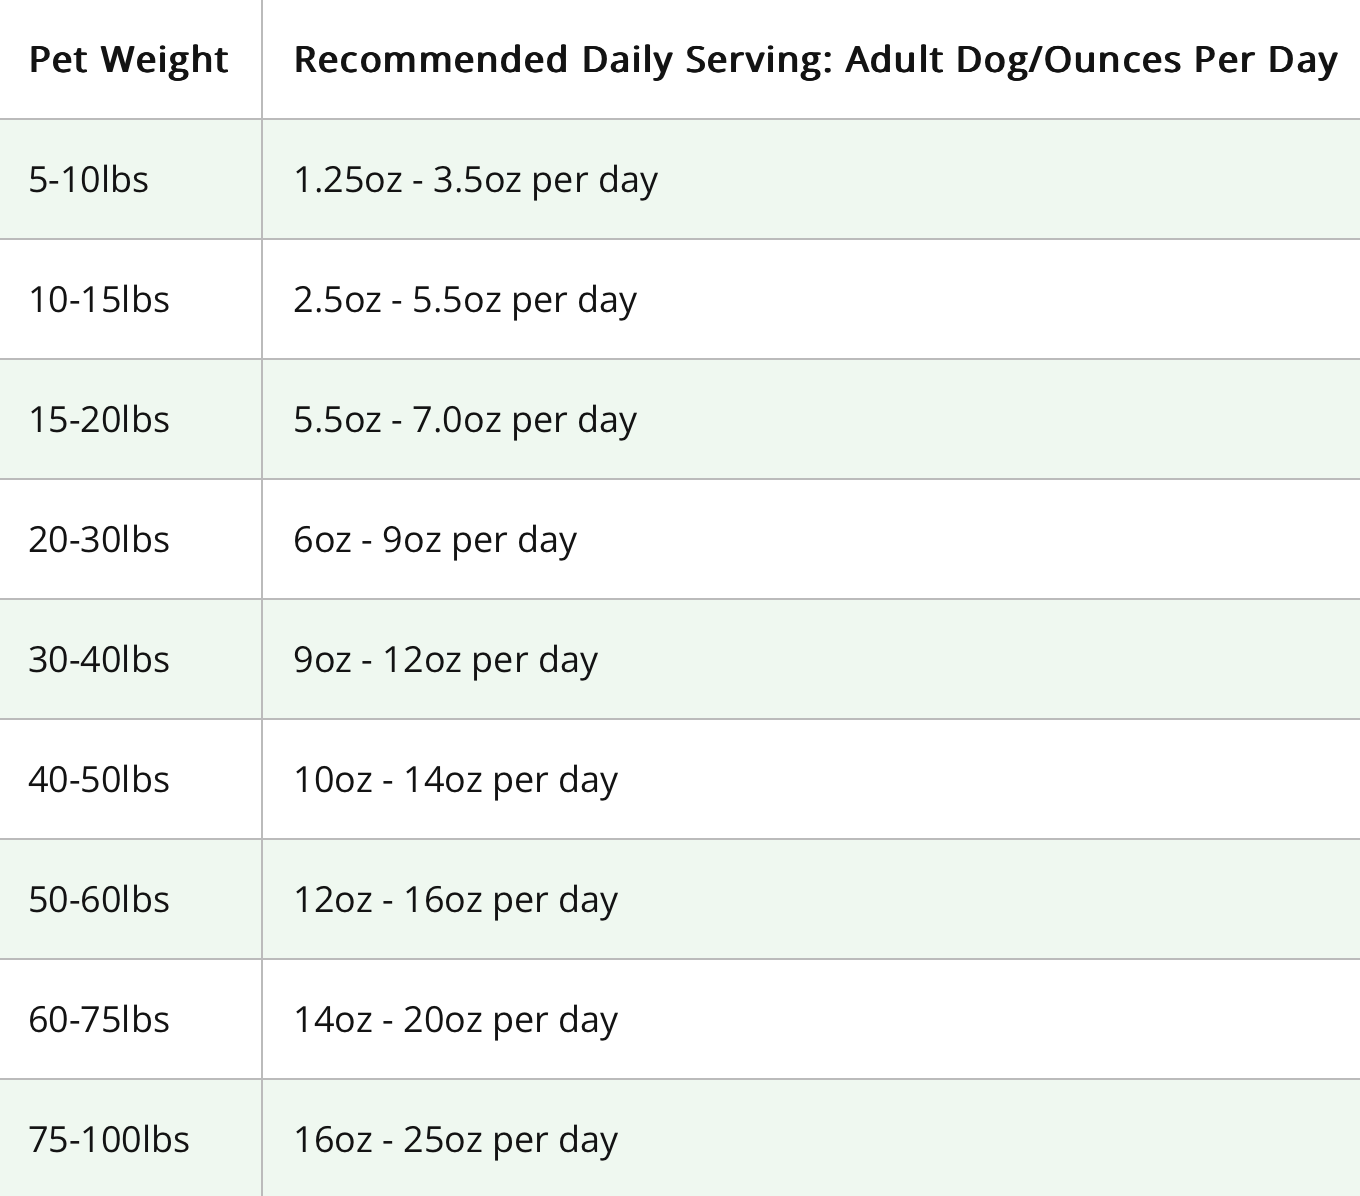Click the Pet Weight column header
The image size is (1360, 1196).
(x=129, y=60)
